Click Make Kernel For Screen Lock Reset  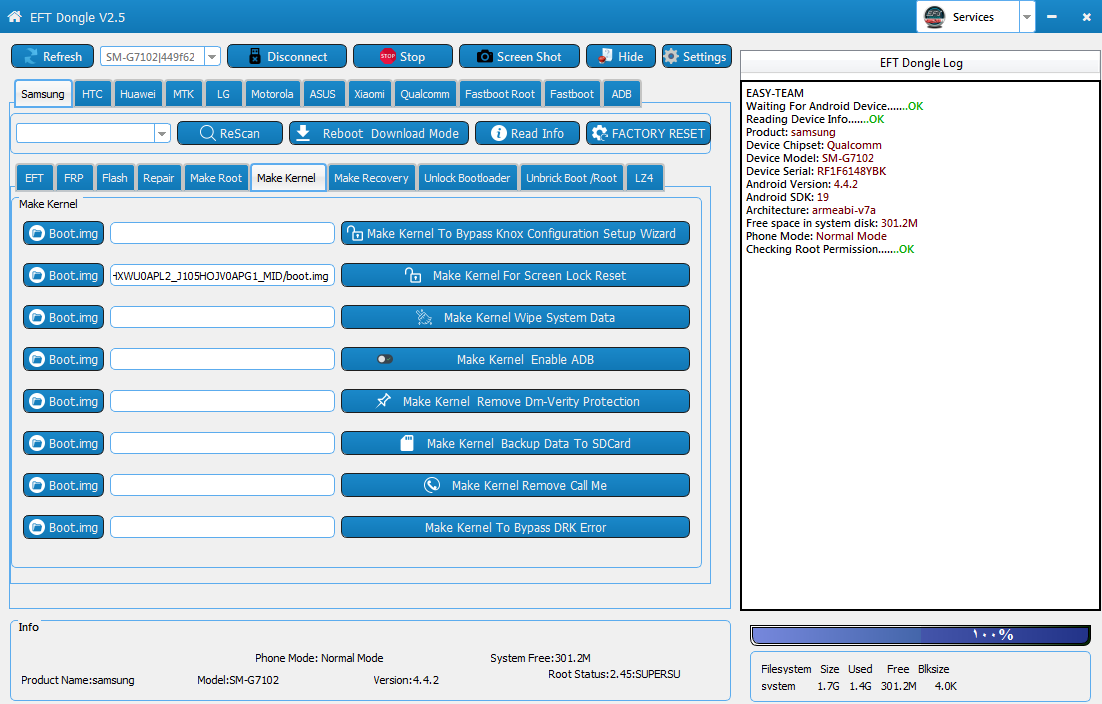(x=515, y=275)
